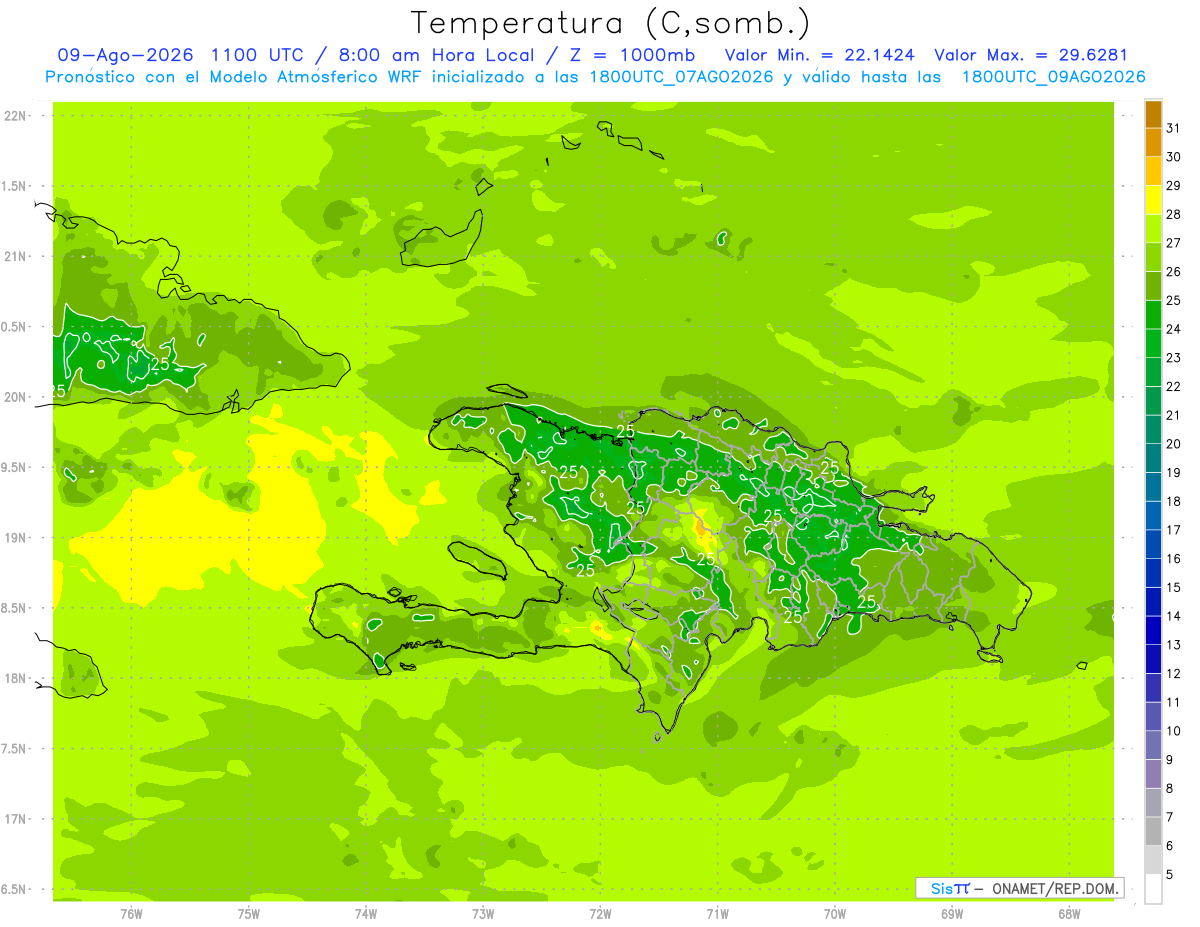The width and height of the screenshot is (1200, 927).
Task: Click the '18N' latitude label
Action: pos(16,679)
